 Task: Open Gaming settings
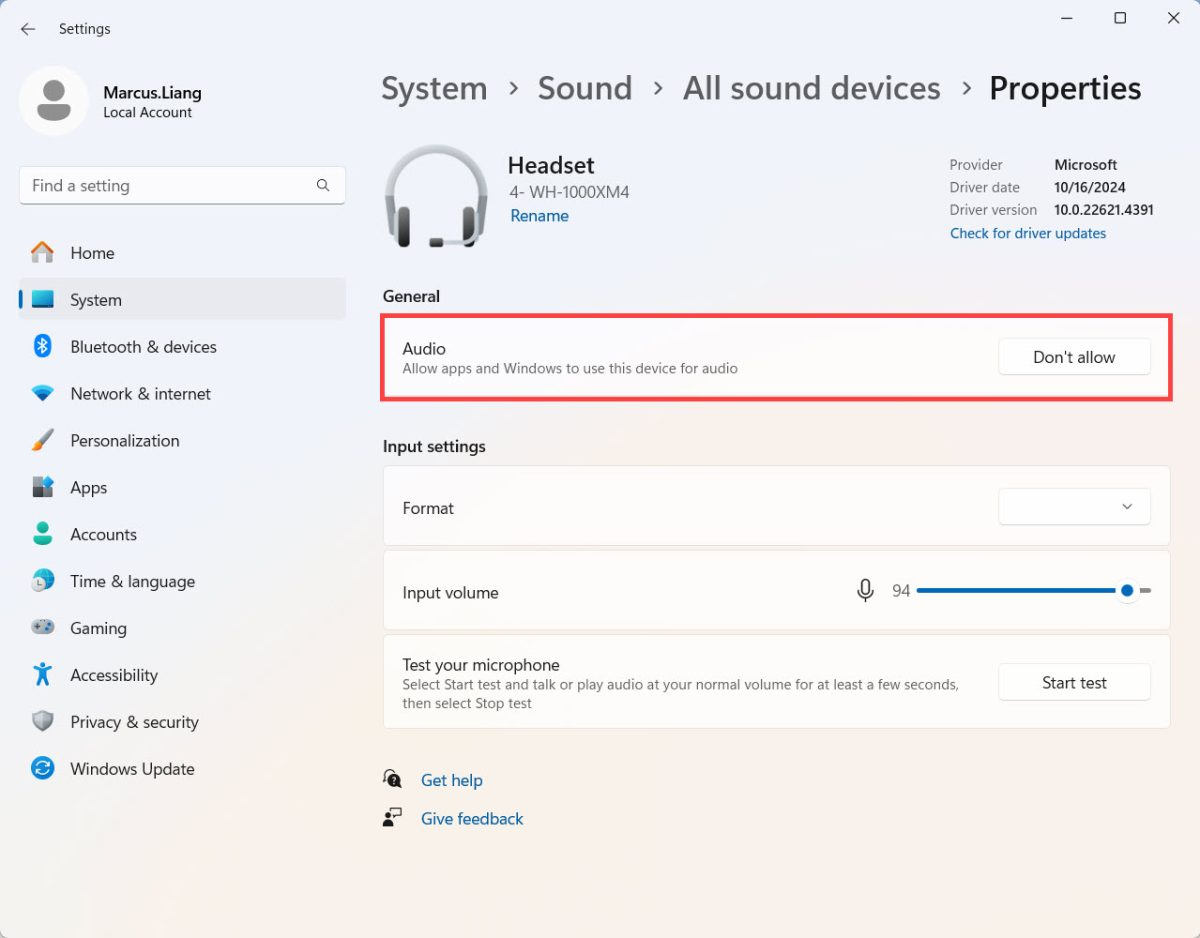pyautogui.click(x=98, y=628)
